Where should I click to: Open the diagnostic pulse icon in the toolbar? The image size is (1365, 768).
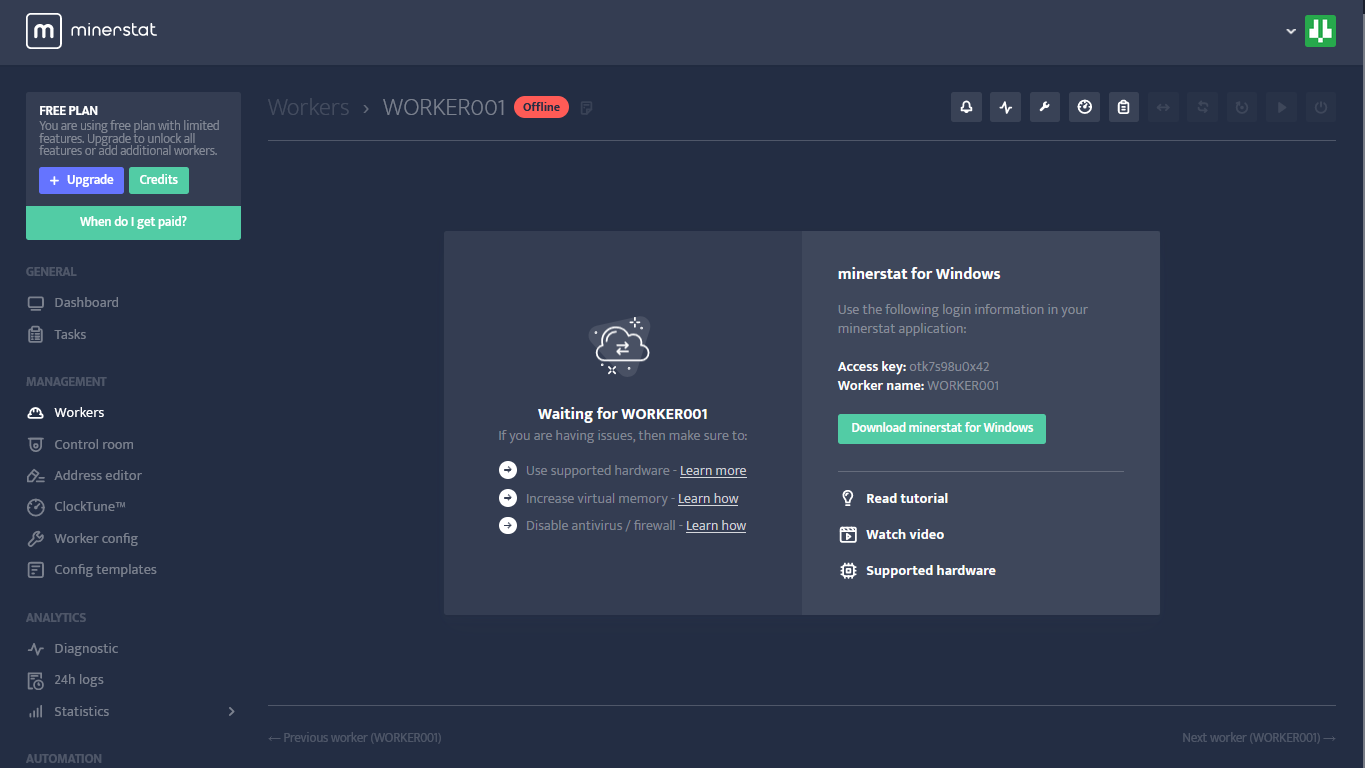[1005, 107]
